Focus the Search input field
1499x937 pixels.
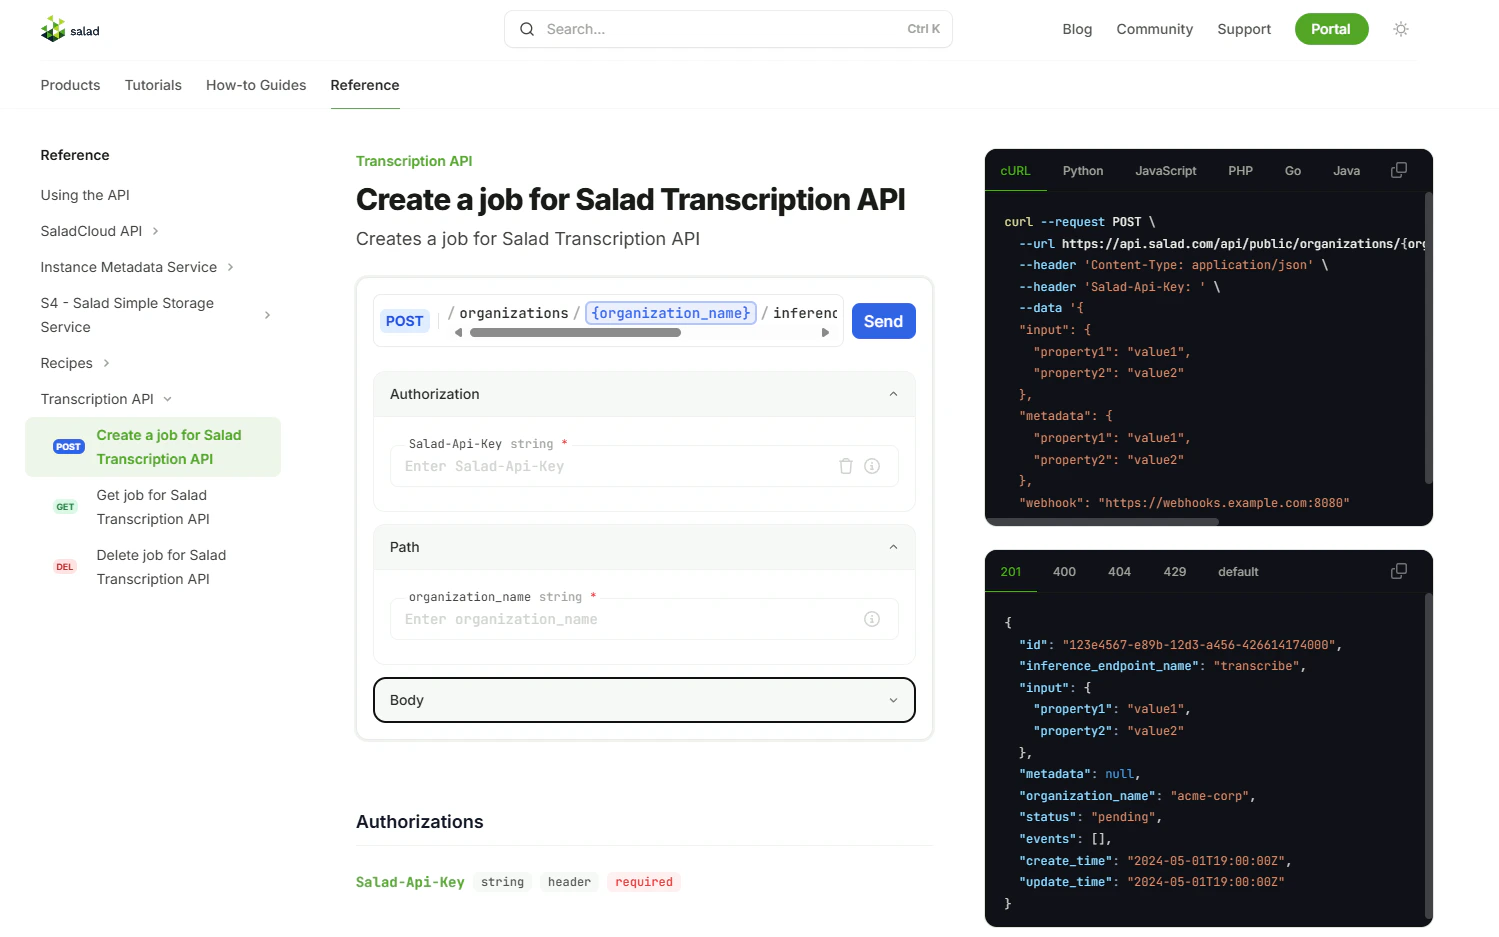pyautogui.click(x=728, y=29)
